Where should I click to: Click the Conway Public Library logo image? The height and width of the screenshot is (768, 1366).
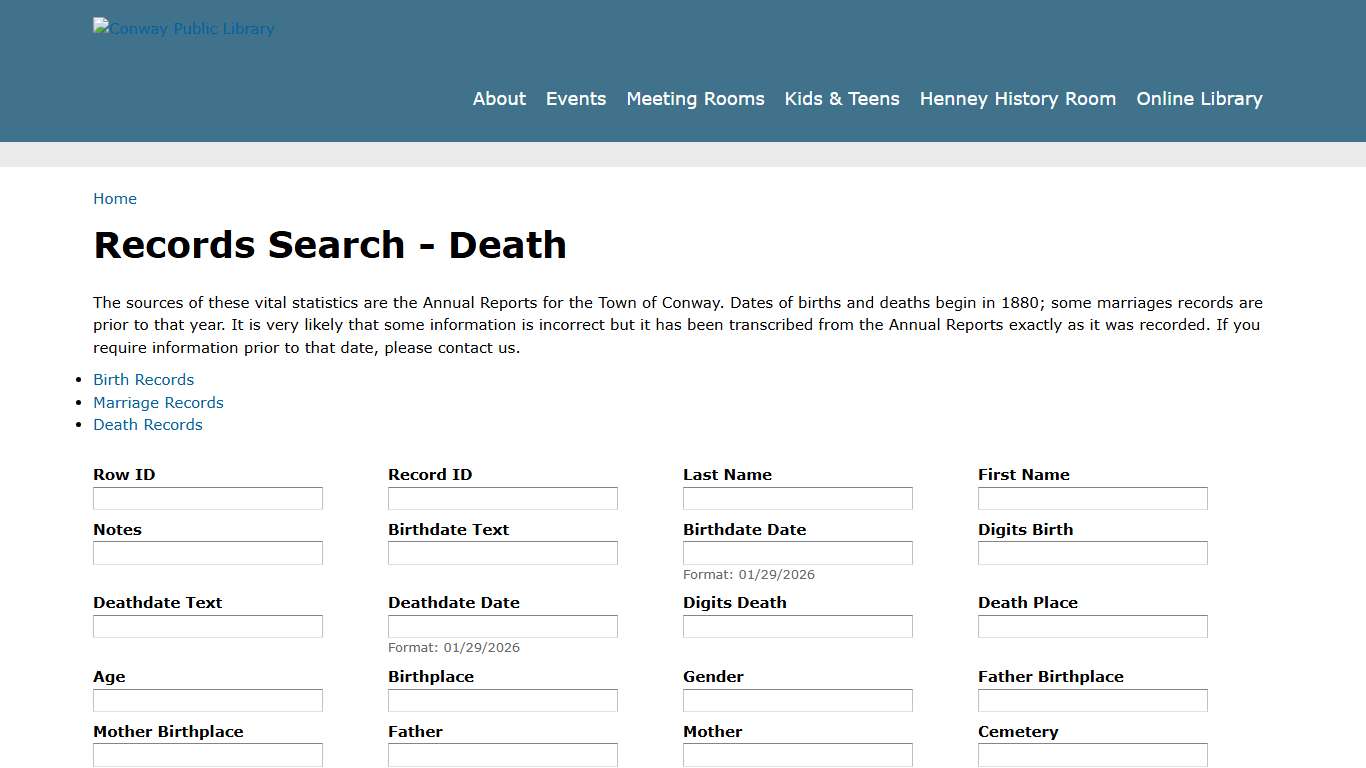coord(183,28)
